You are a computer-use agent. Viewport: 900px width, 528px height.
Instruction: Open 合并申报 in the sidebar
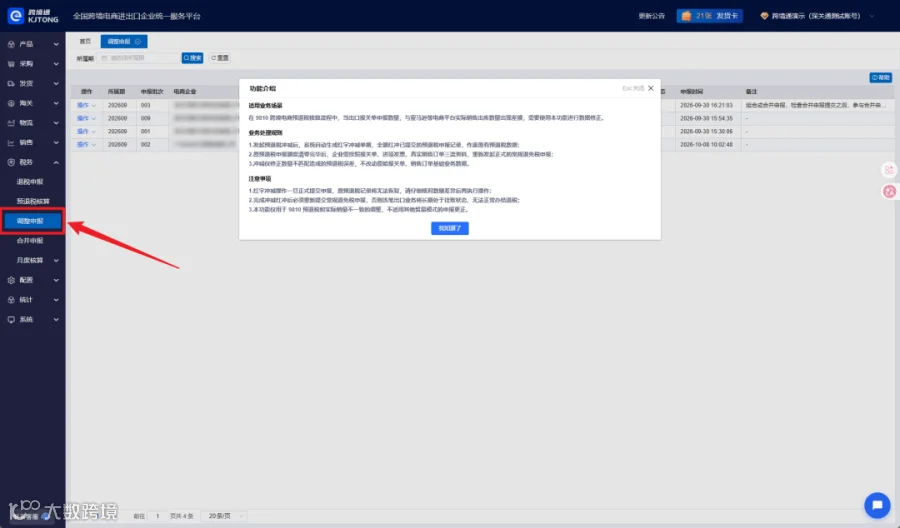coord(30,241)
